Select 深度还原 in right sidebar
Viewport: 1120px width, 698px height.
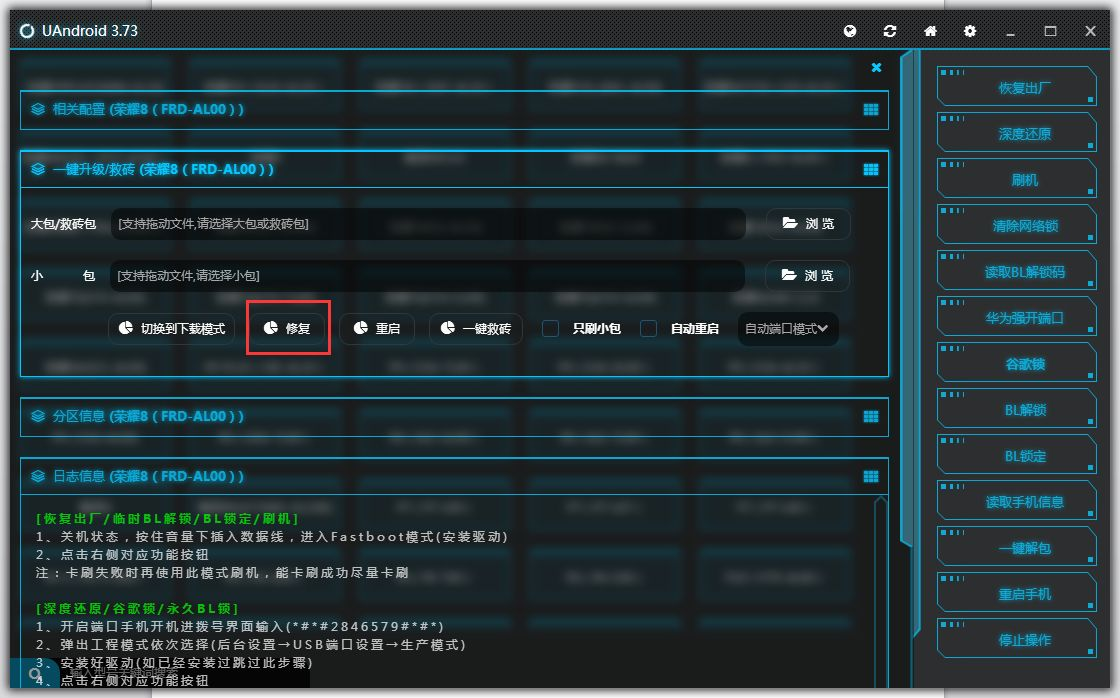[x=1017, y=133]
